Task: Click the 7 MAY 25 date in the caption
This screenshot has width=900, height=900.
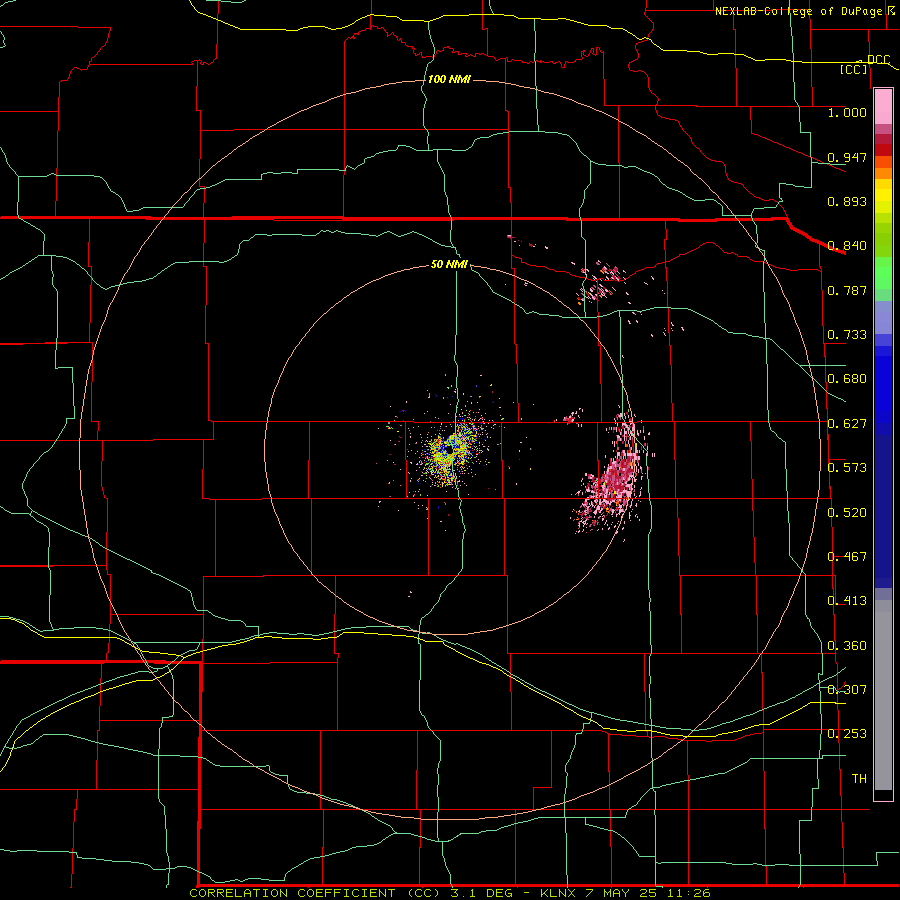Action: (x=619, y=893)
